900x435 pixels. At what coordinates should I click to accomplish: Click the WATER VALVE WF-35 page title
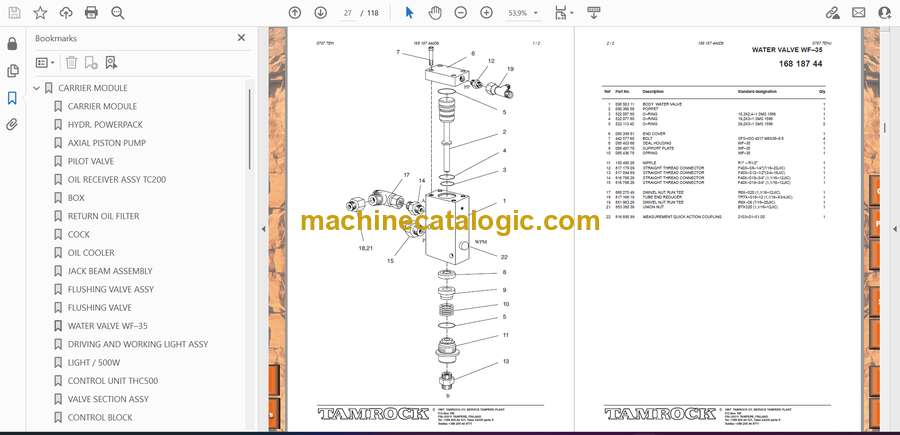point(786,50)
